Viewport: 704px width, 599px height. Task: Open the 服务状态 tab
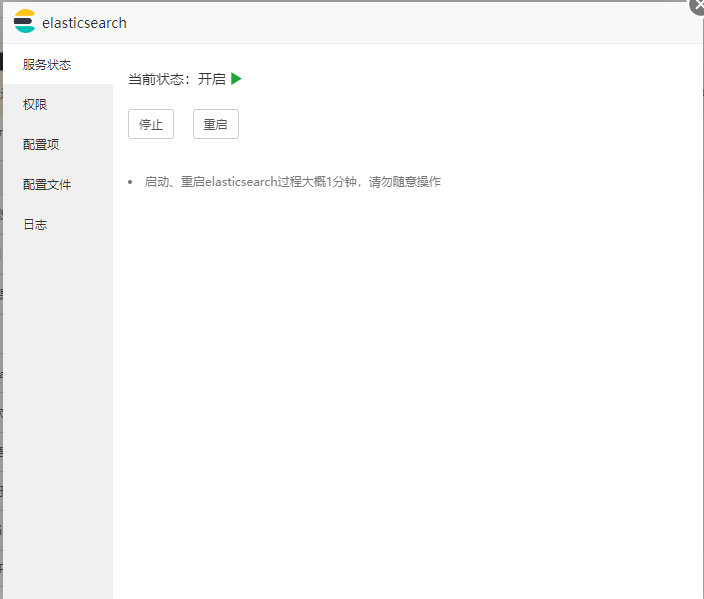point(58,65)
